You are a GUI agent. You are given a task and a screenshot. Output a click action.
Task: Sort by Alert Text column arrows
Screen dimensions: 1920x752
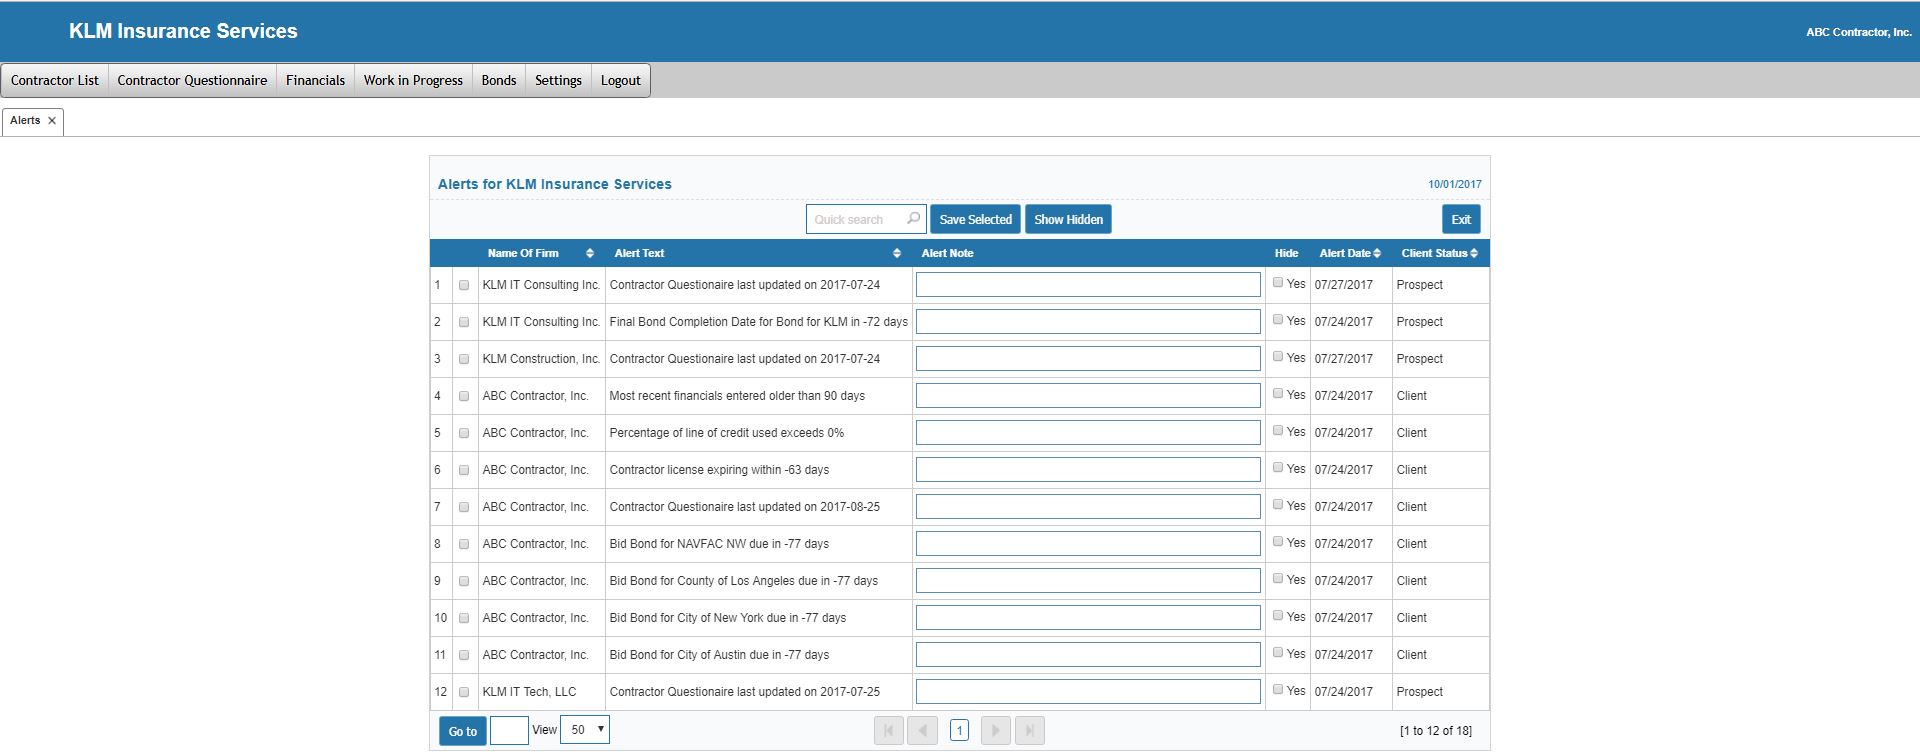(897, 254)
